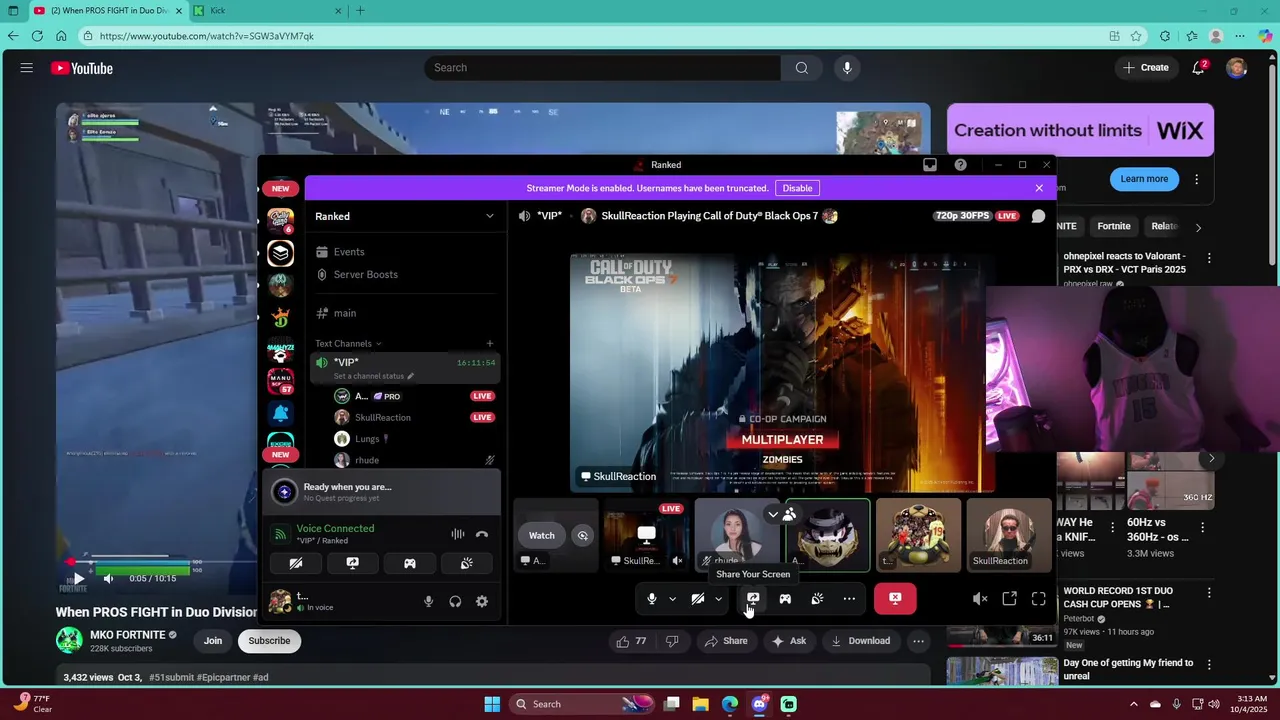Select the Fortnite filter chip
Image resolution: width=1280 pixels, height=720 pixels.
point(1113,226)
